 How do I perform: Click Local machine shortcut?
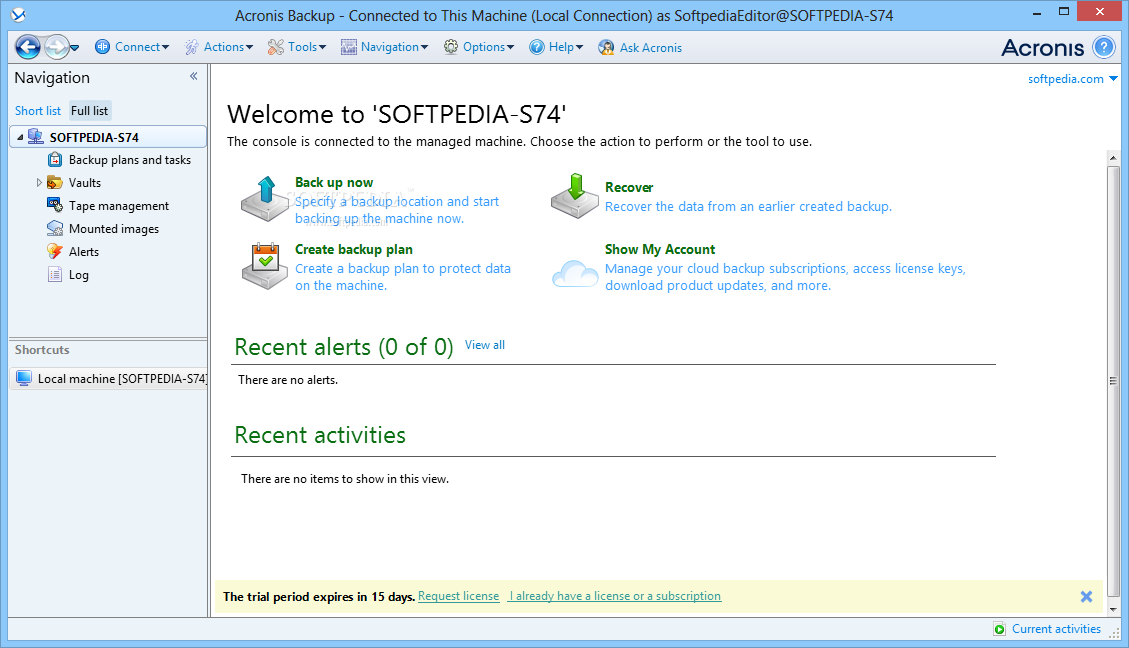pyautogui.click(x=109, y=378)
